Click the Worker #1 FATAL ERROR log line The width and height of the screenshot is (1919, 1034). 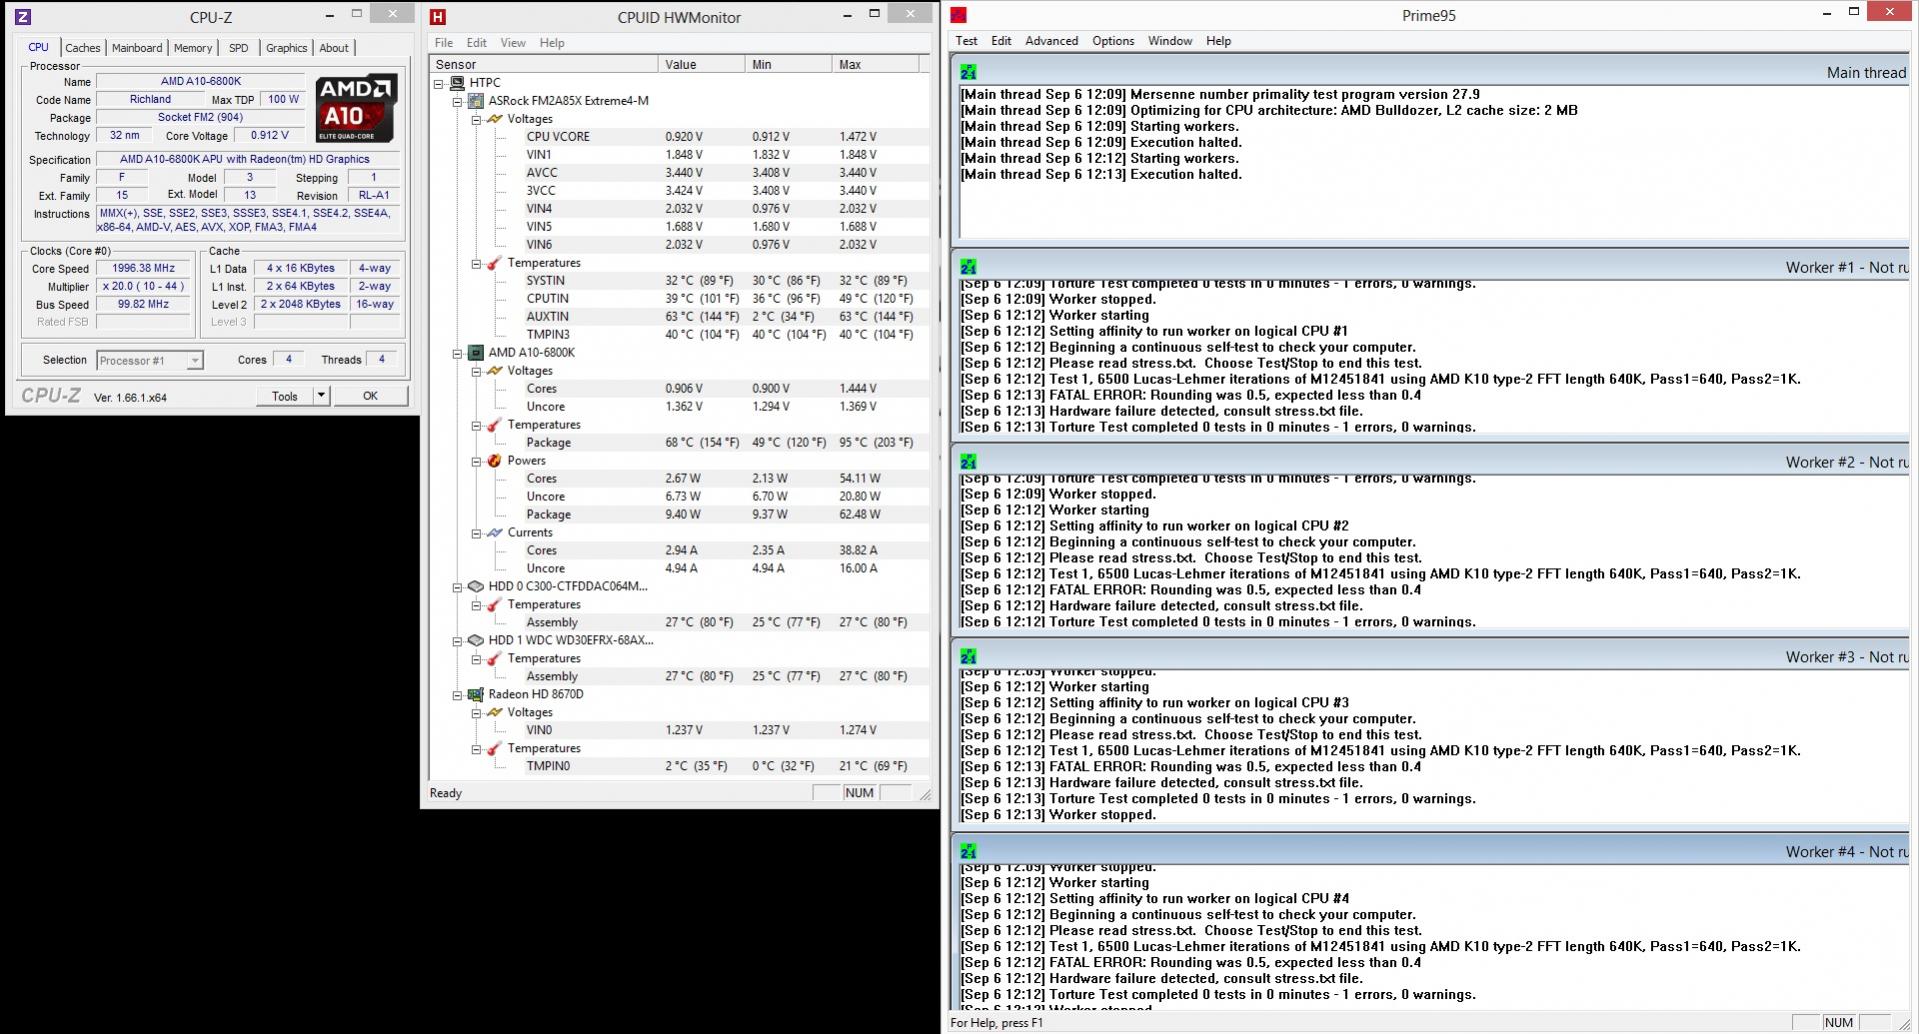pyautogui.click(x=1191, y=395)
